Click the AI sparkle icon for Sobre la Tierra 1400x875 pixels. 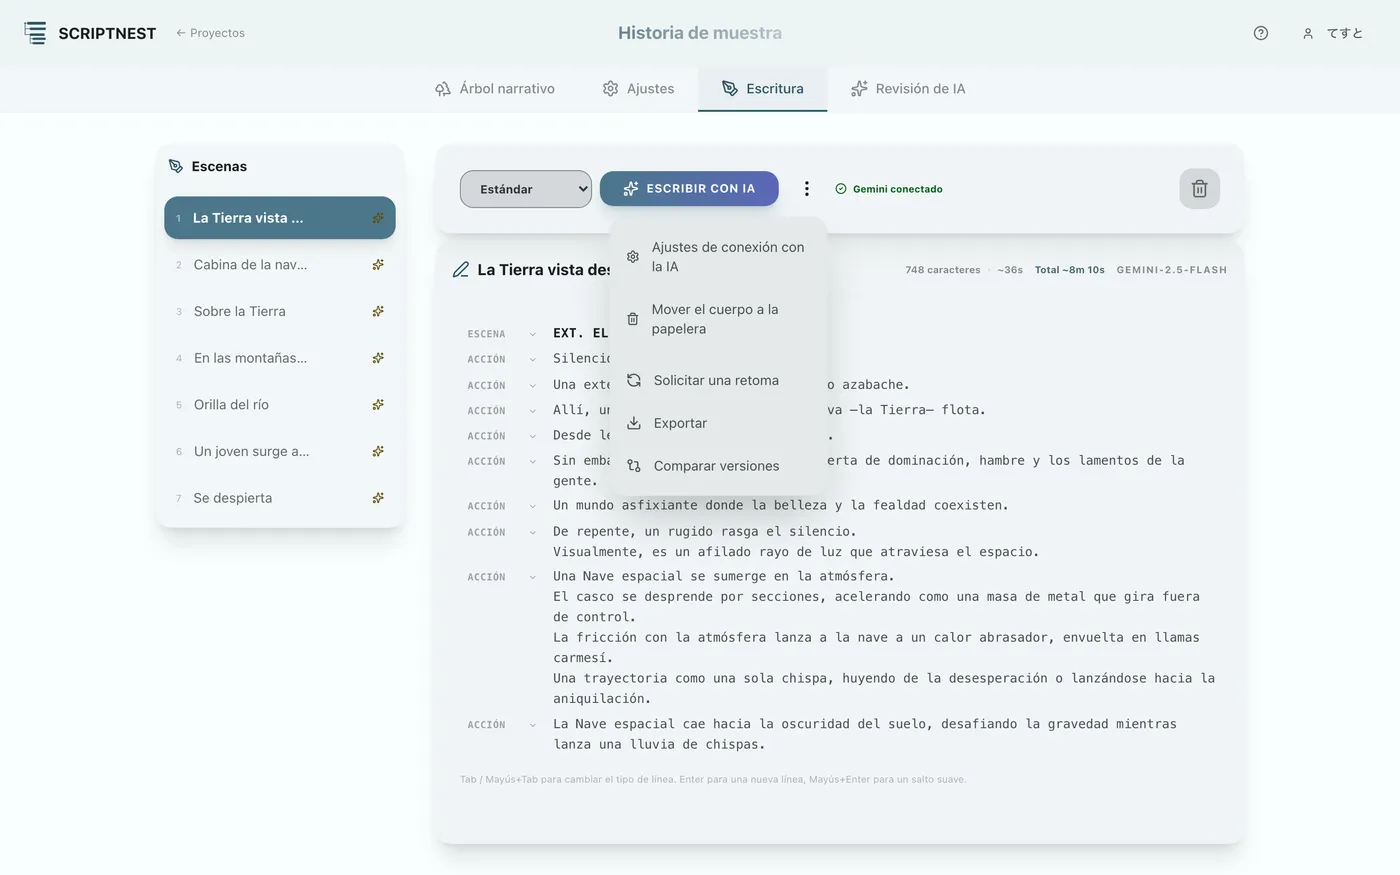coord(378,311)
